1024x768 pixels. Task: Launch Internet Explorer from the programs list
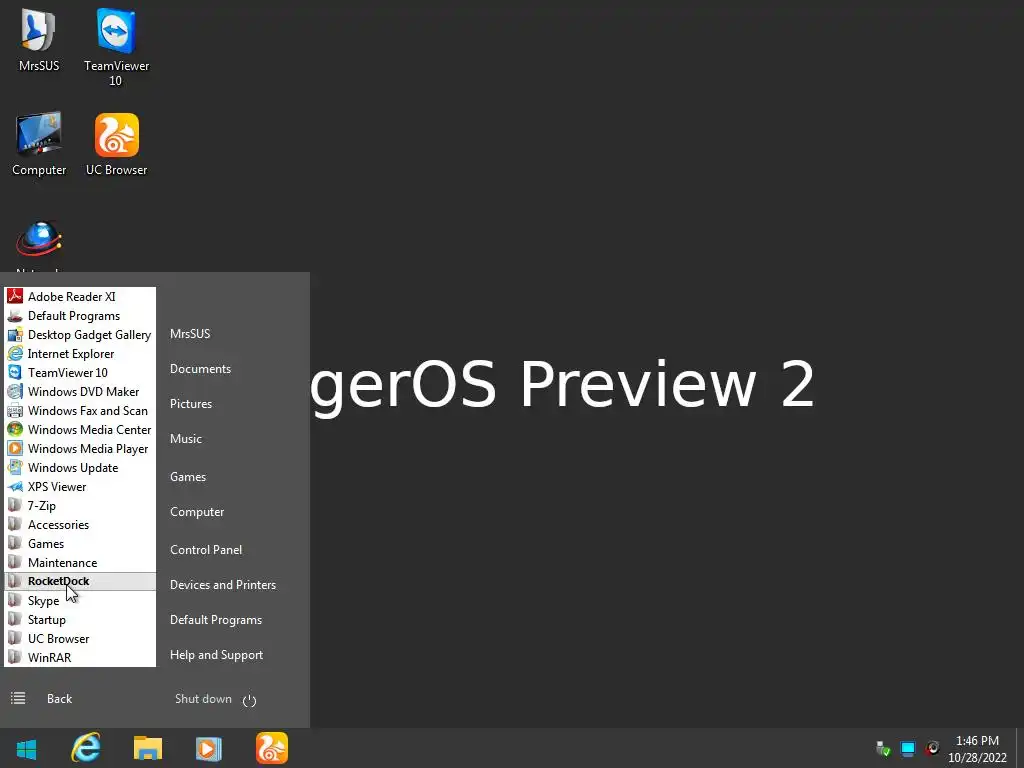80,353
